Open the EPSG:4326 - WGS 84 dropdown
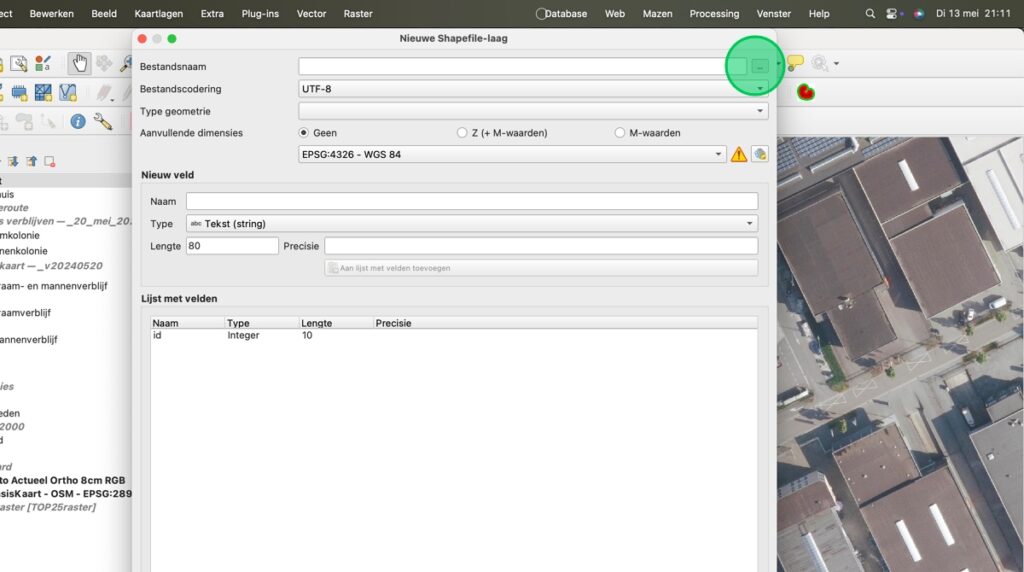This screenshot has width=1024, height=572. click(x=513, y=154)
